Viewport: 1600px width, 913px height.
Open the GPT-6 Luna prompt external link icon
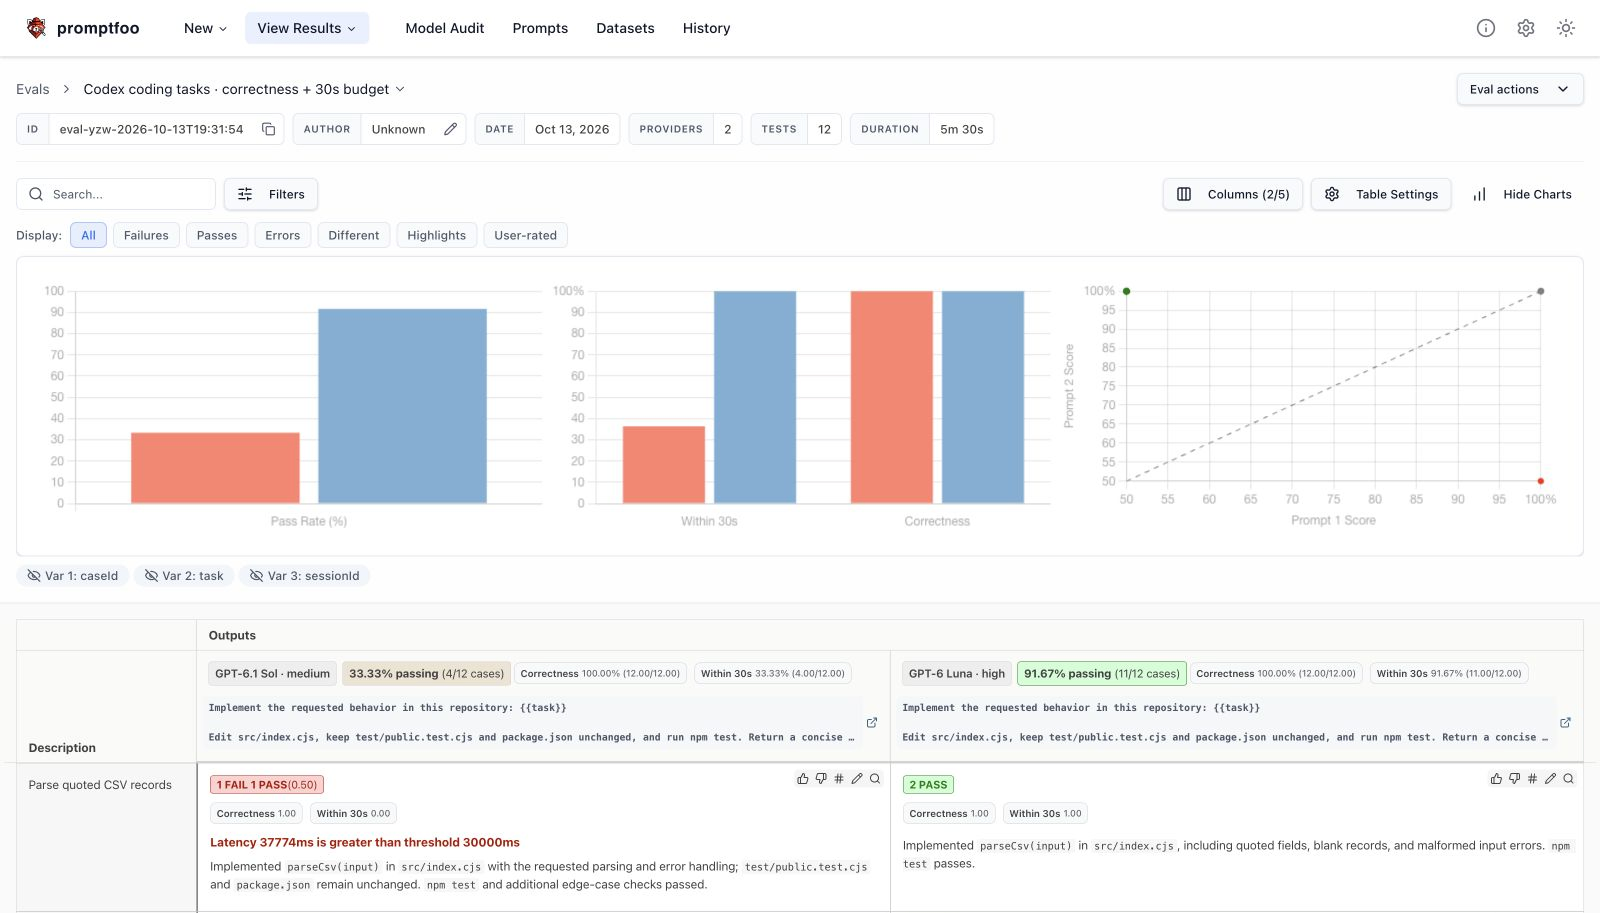(x=1565, y=722)
